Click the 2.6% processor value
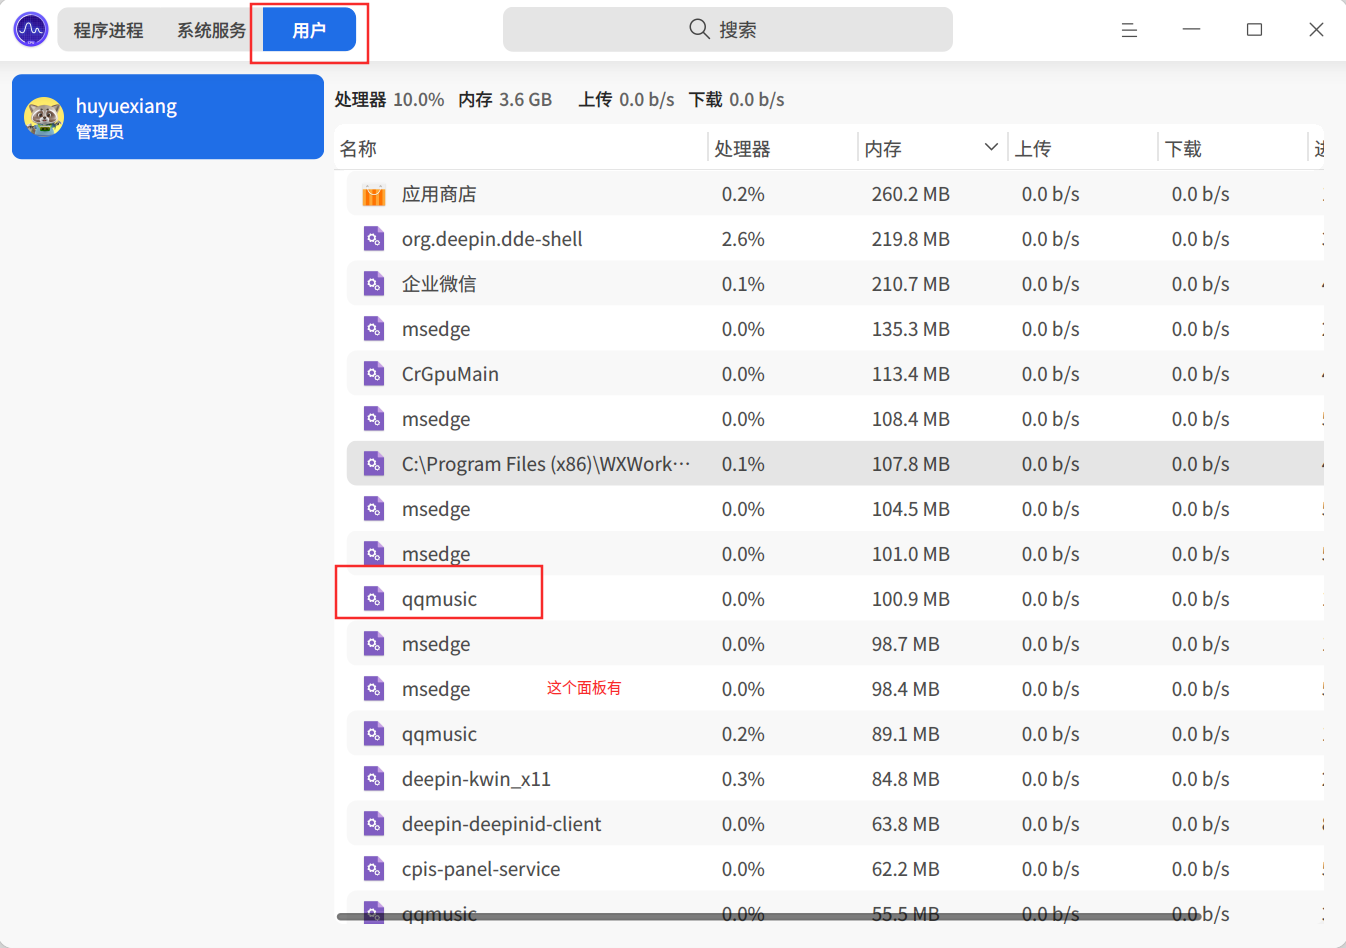 [743, 239]
